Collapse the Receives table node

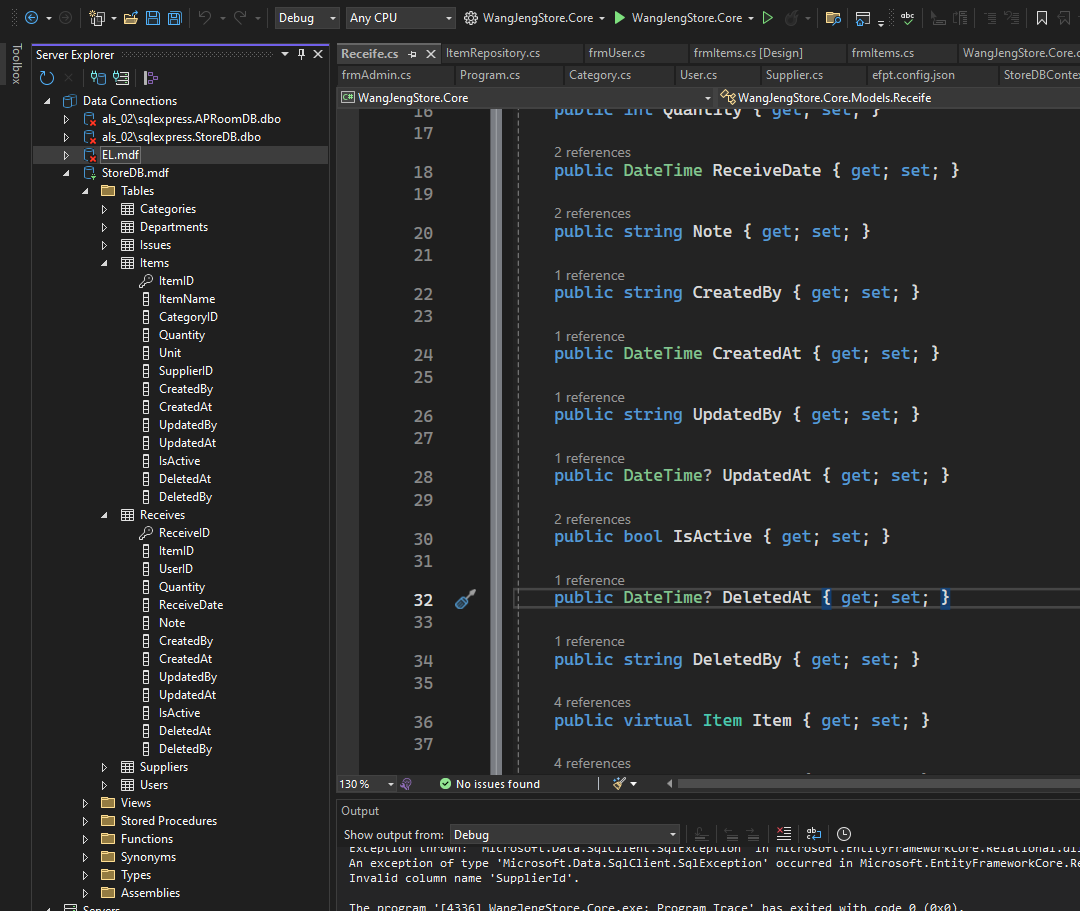[105, 515]
